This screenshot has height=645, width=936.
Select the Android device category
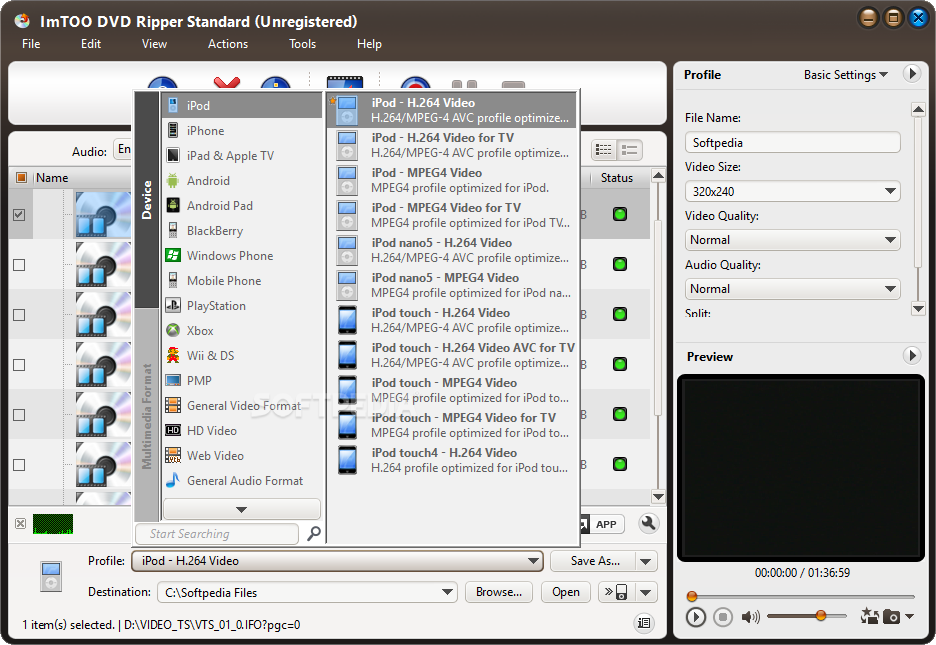pos(241,181)
